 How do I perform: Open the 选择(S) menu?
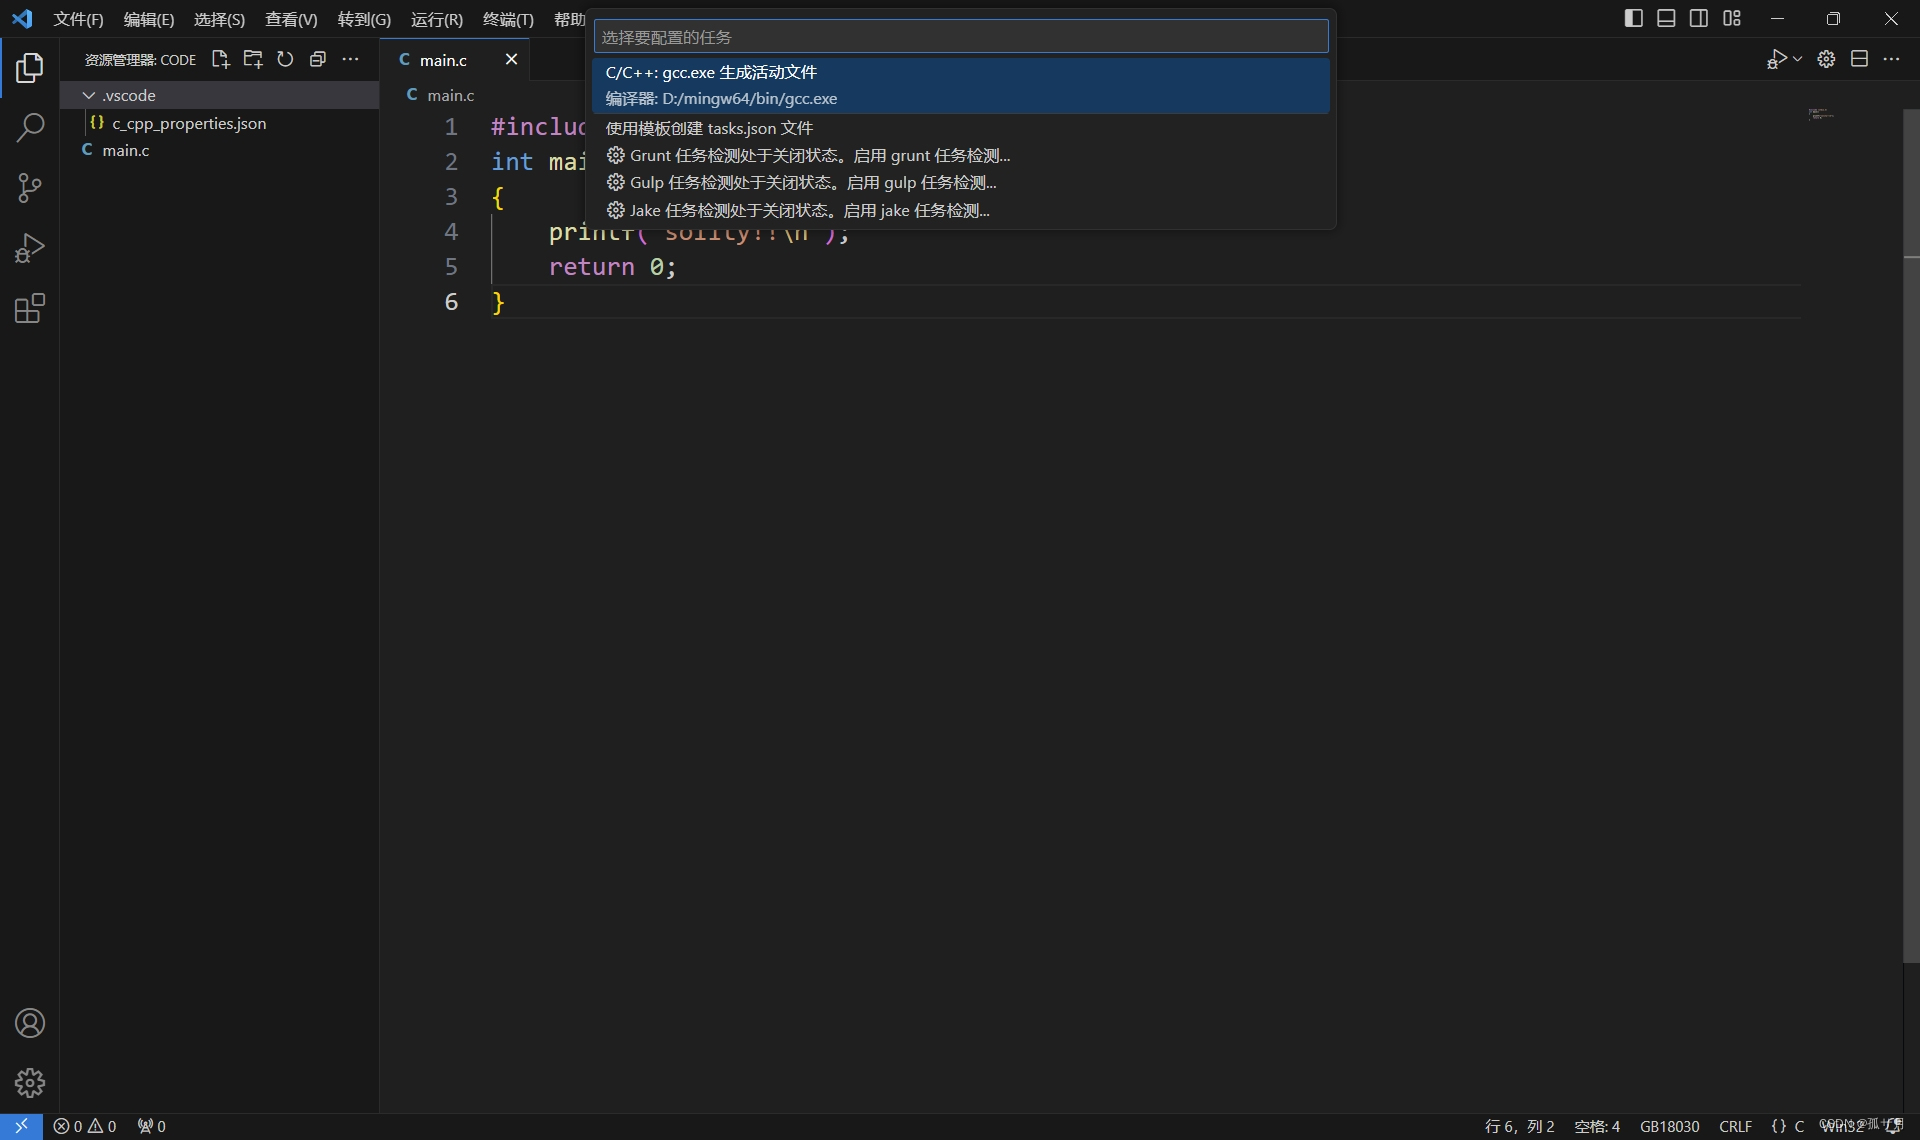[219, 19]
